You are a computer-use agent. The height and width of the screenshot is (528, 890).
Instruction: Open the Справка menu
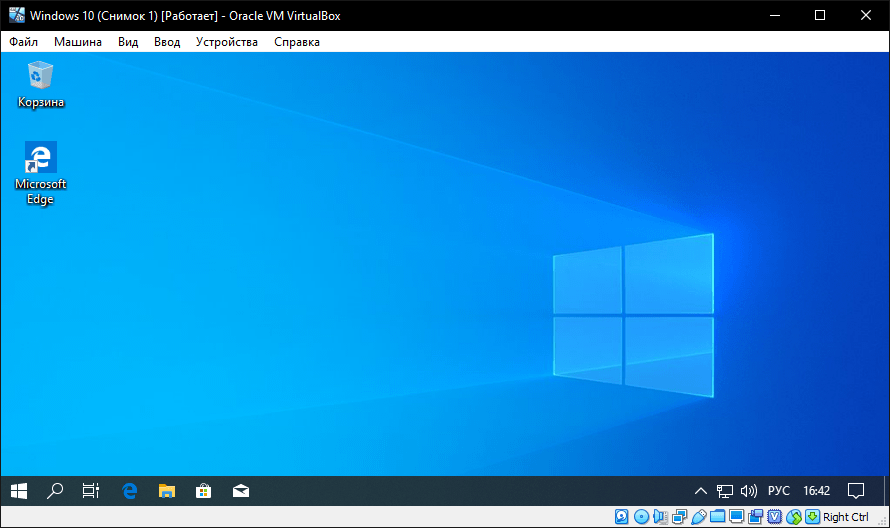pos(297,42)
